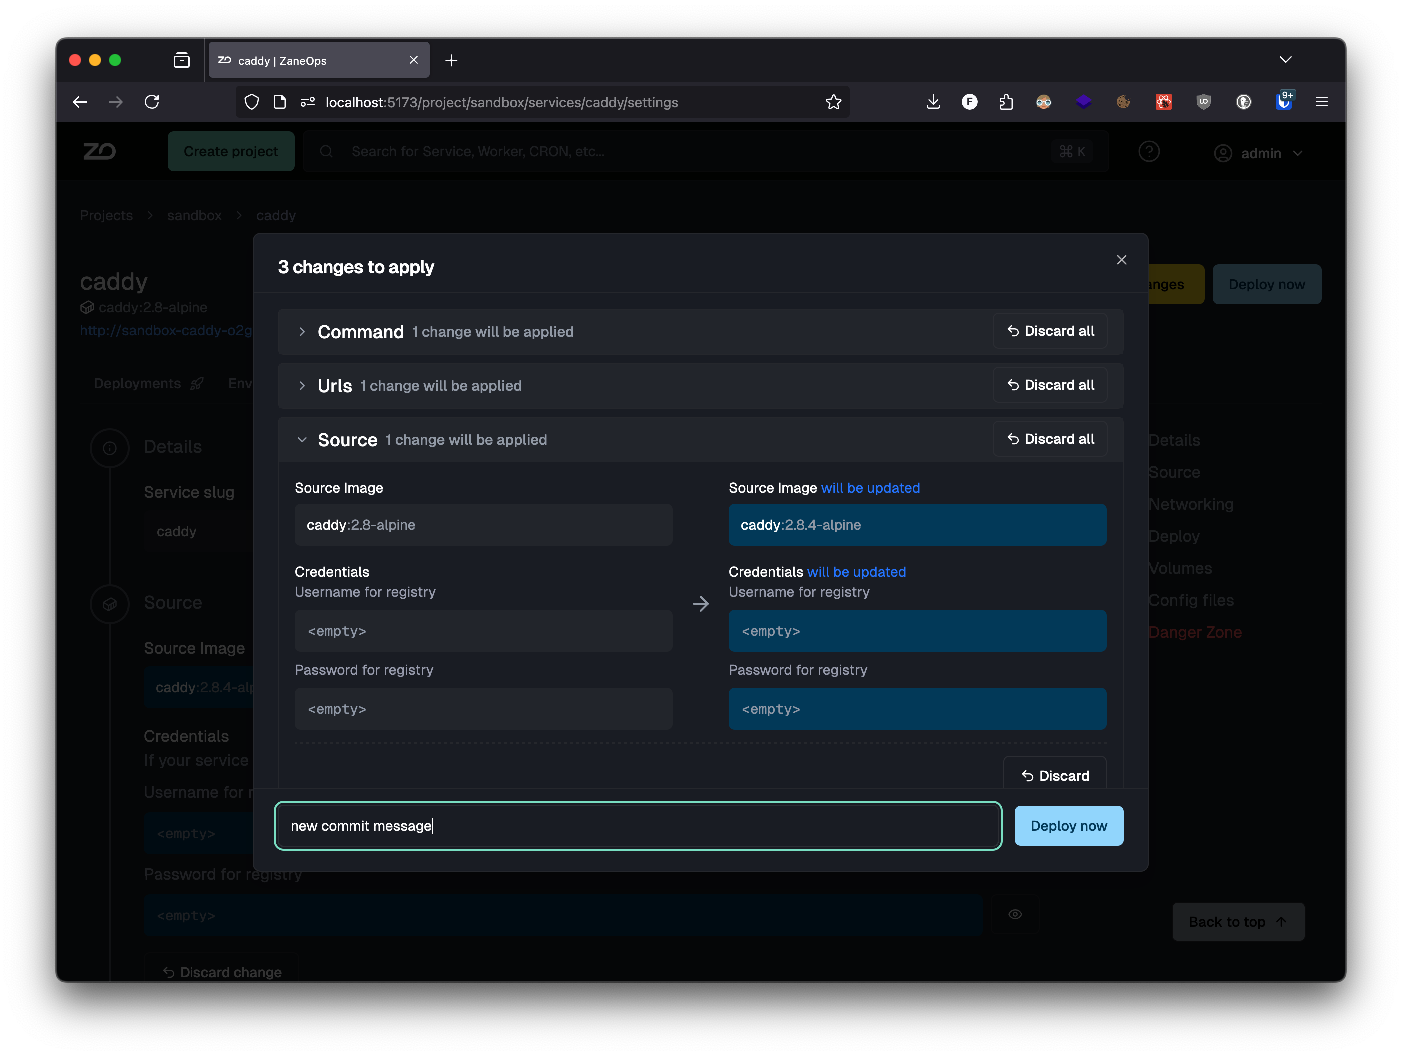Collapse the Source changes section
Viewport: 1402px width, 1056px height.
click(x=302, y=440)
